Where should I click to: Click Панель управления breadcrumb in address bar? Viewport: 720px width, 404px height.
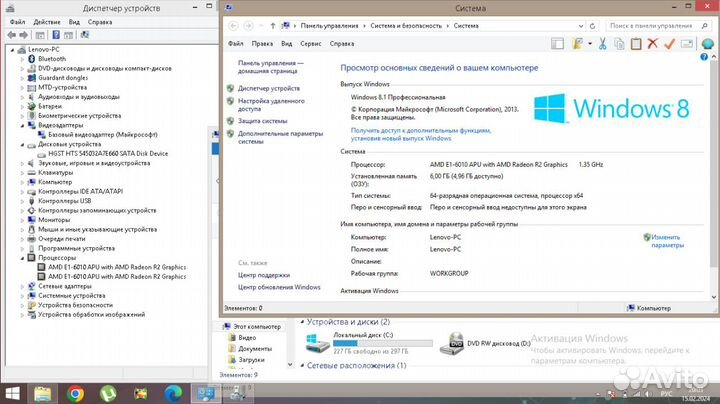[x=329, y=26]
